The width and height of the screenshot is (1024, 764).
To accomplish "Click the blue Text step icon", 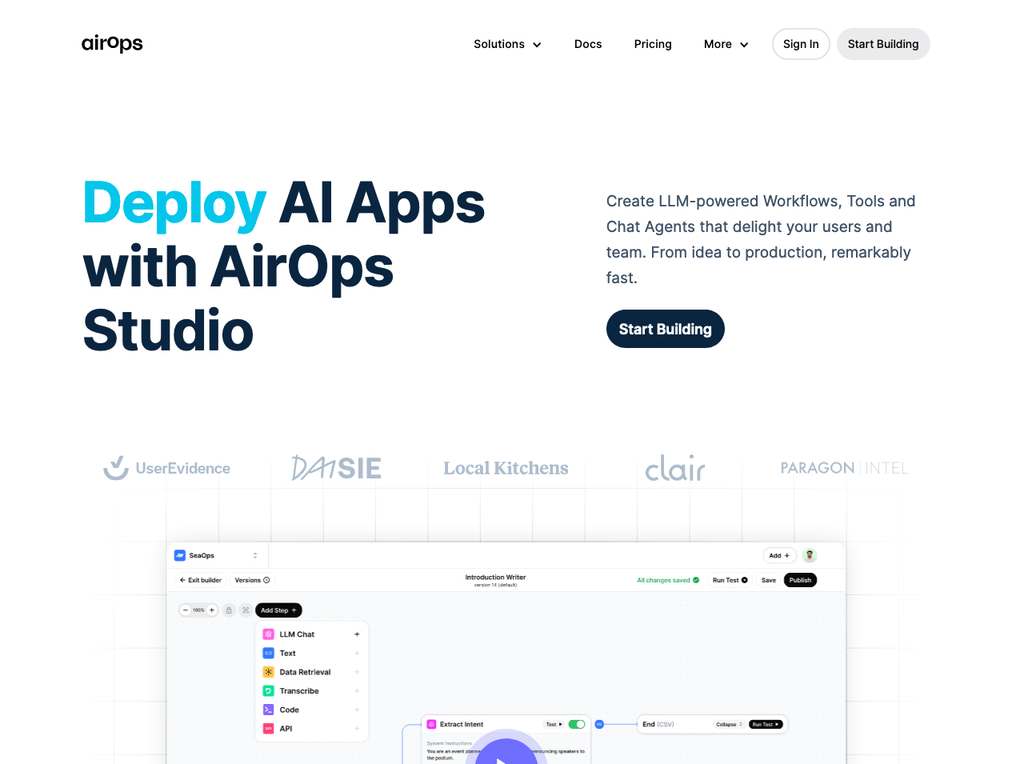I will 268,653.
